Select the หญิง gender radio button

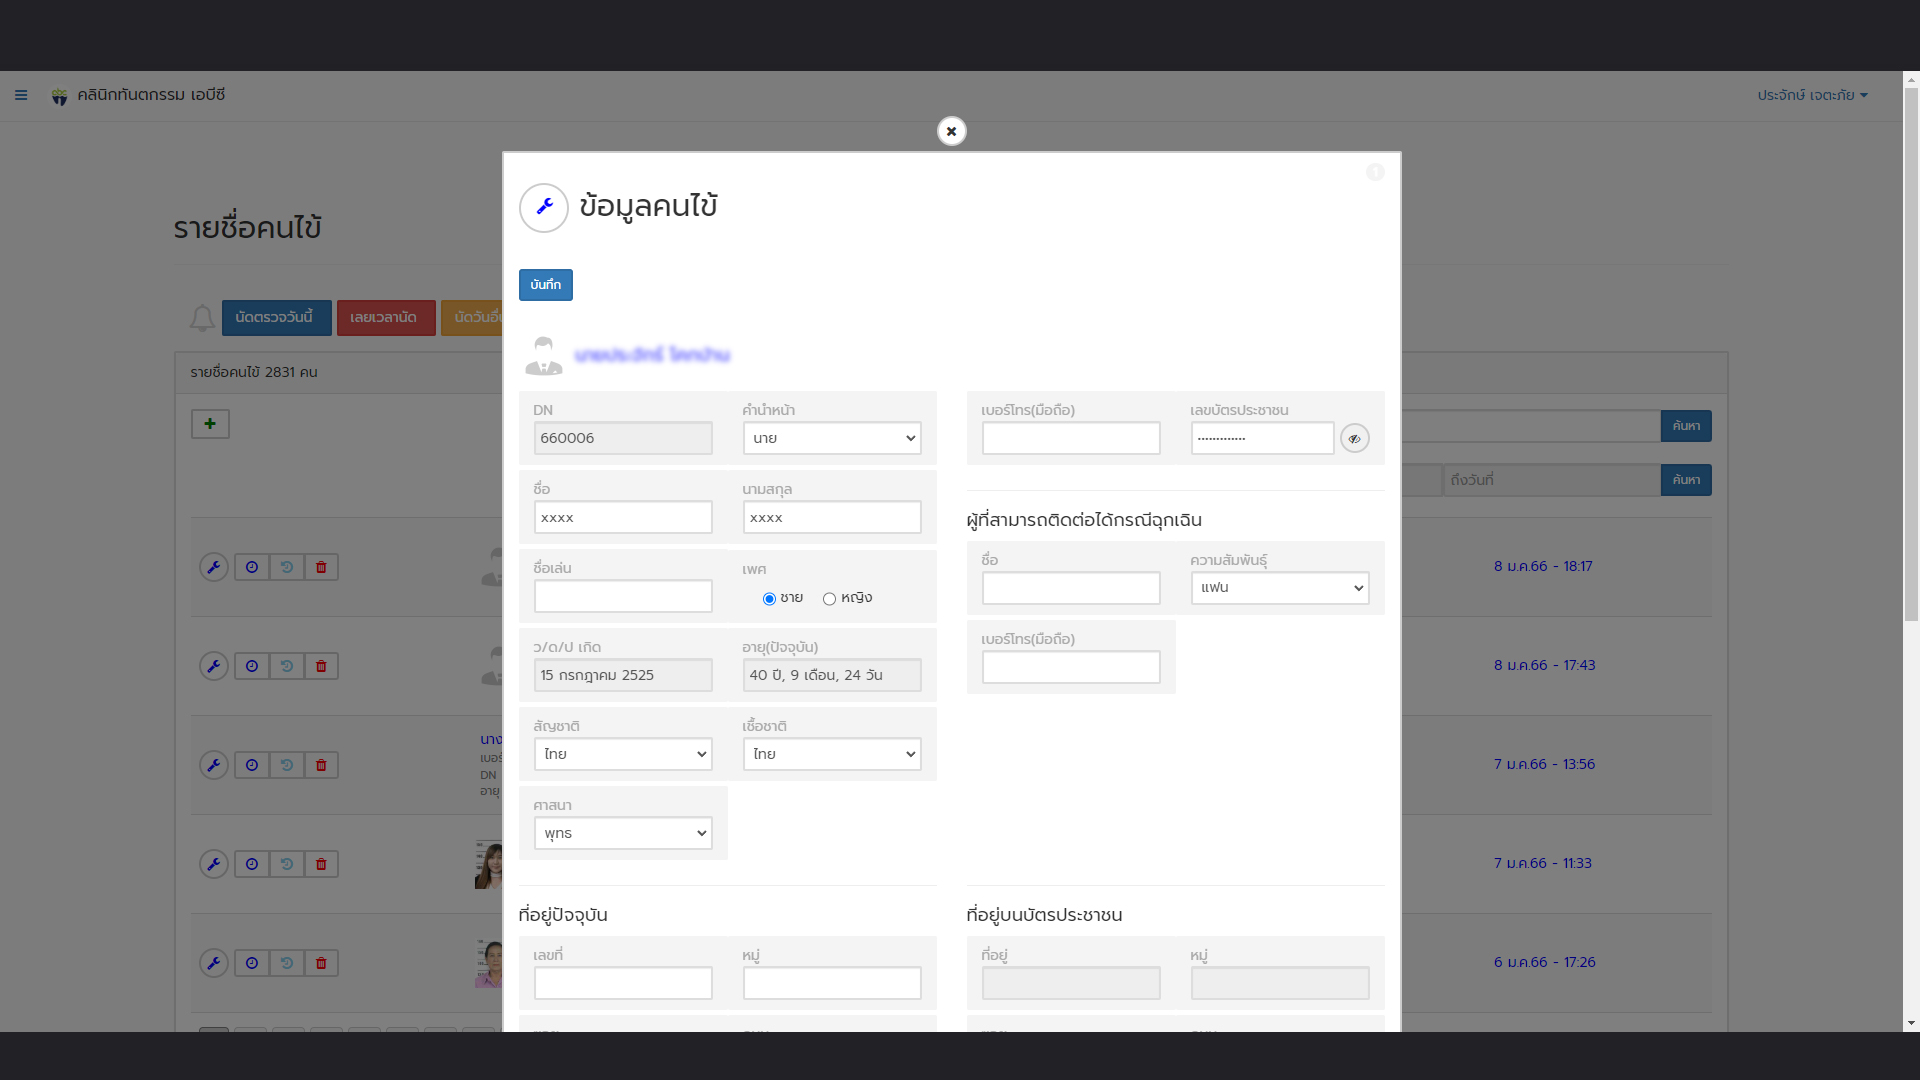tap(829, 599)
